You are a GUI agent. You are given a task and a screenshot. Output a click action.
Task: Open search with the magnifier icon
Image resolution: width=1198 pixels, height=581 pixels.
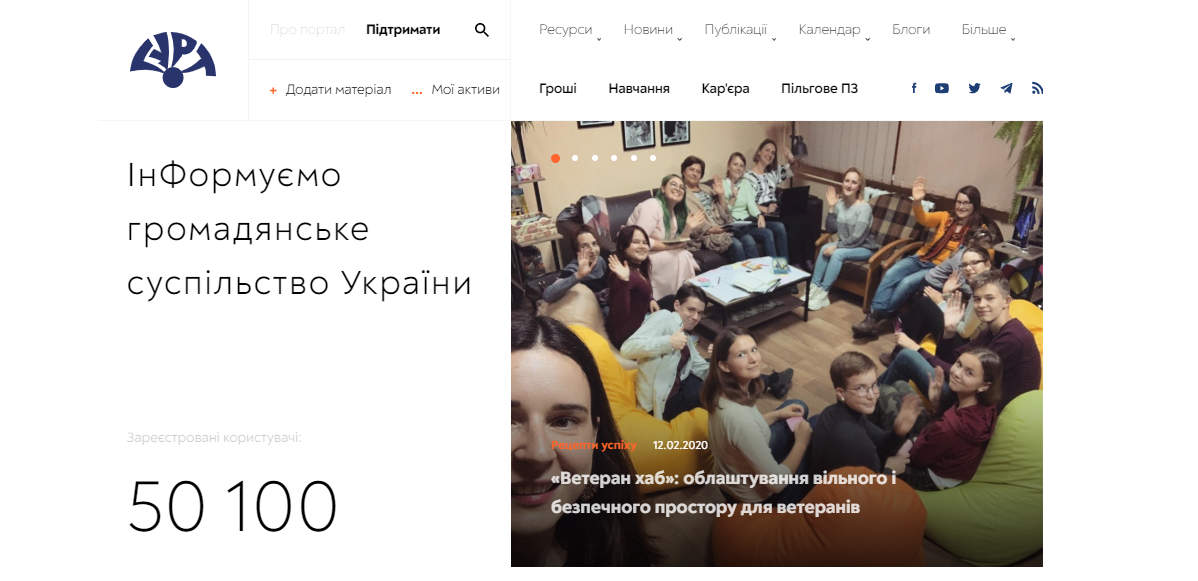point(481,30)
